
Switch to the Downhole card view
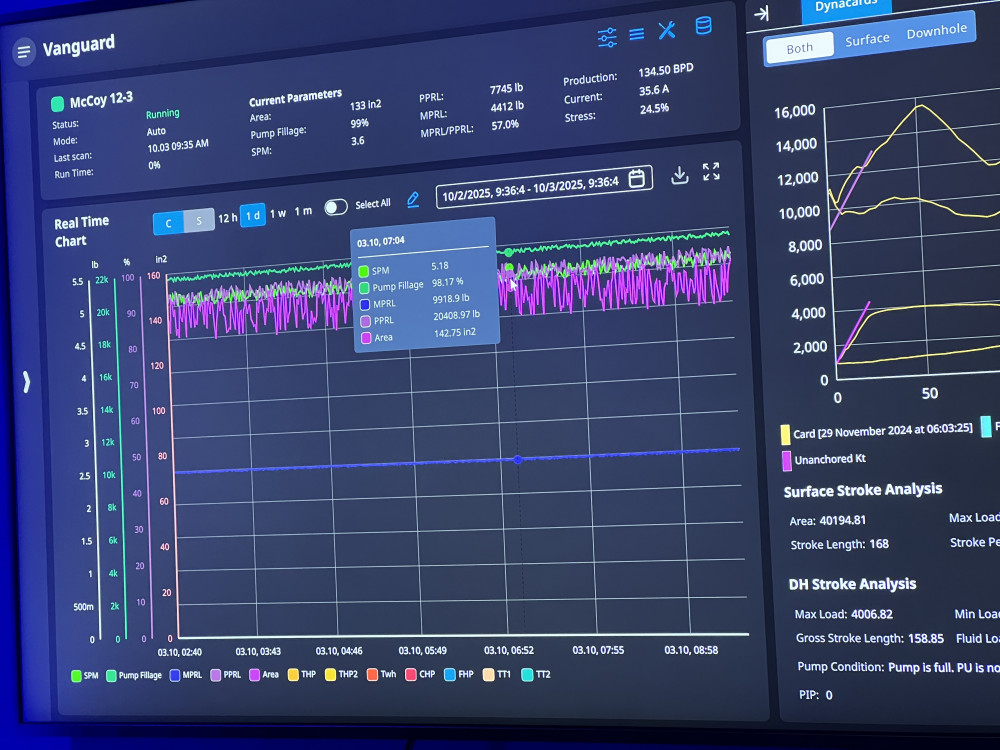pos(936,31)
